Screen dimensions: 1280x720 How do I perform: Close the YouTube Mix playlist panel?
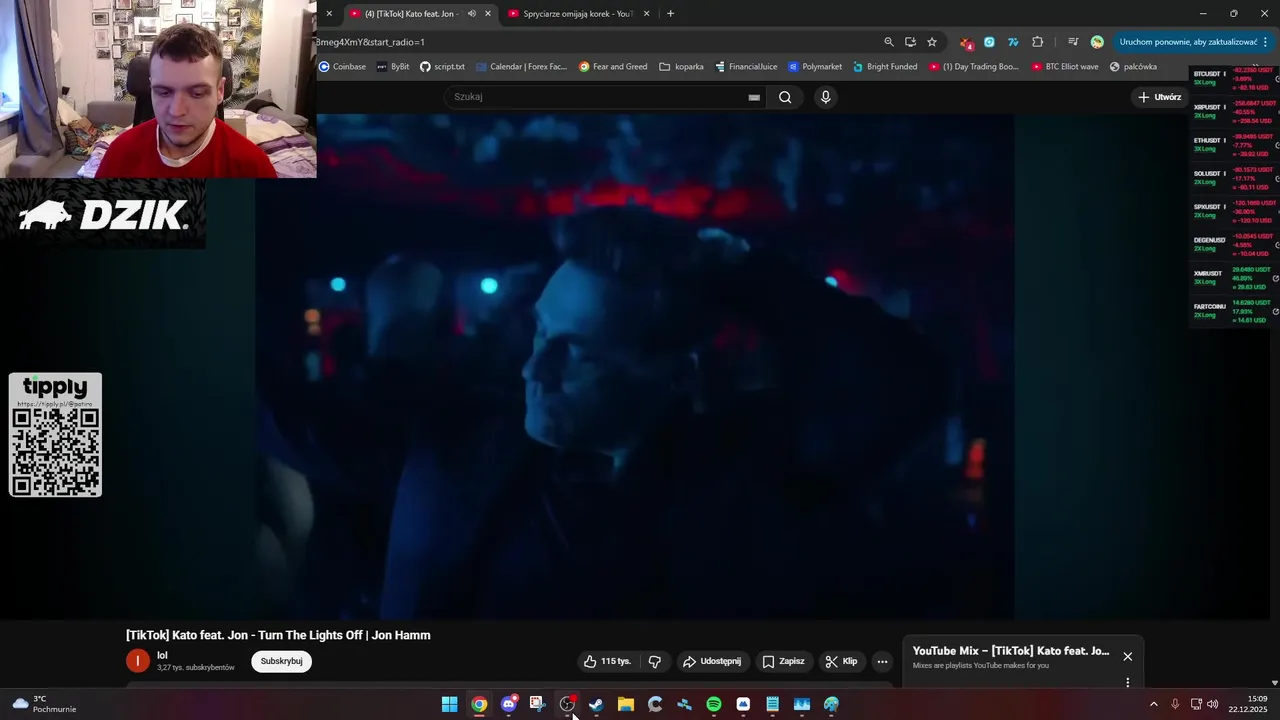click(x=1127, y=656)
